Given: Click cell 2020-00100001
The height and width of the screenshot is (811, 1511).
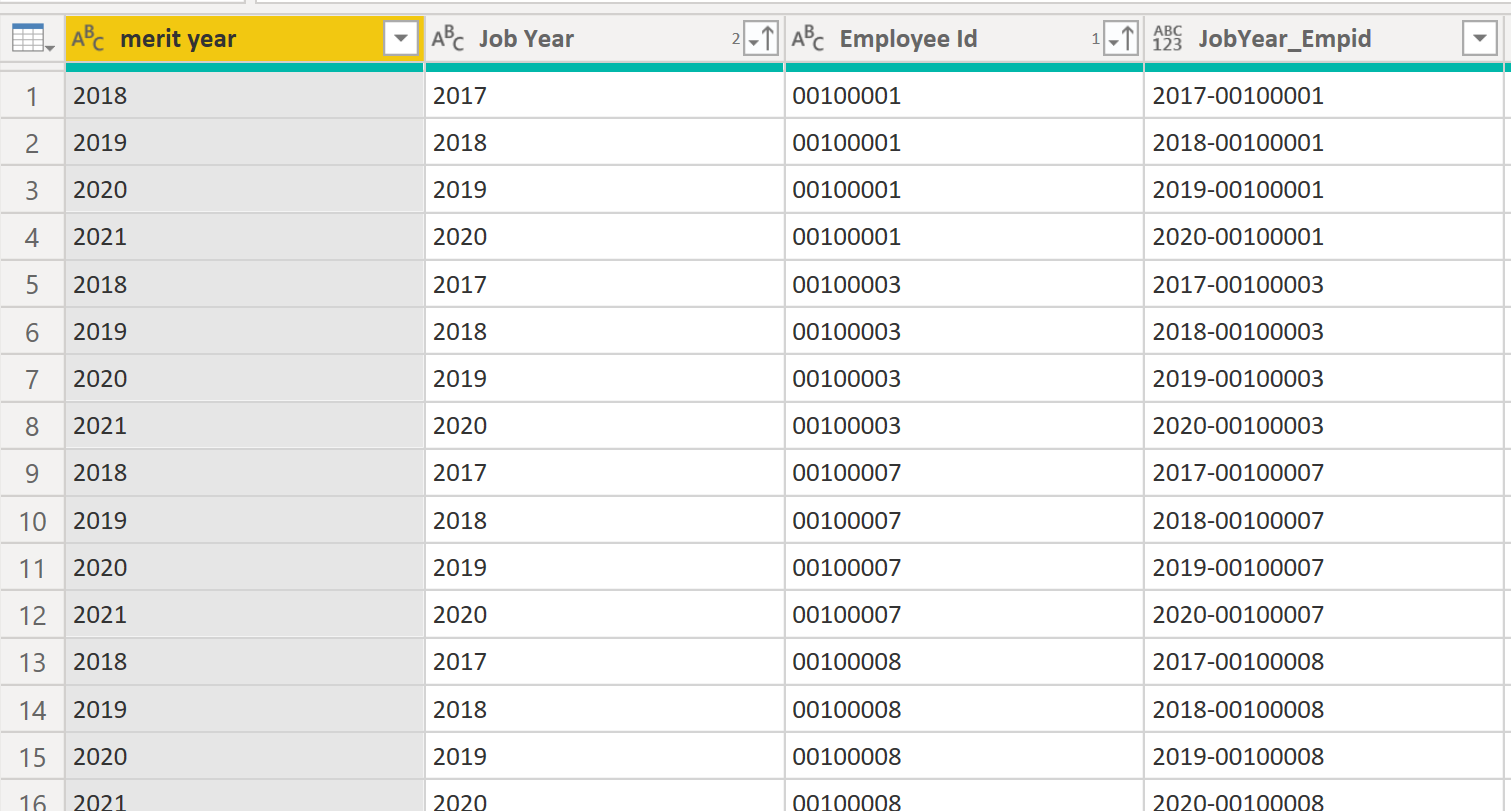Looking at the screenshot, I should pyautogui.click(x=1325, y=237).
